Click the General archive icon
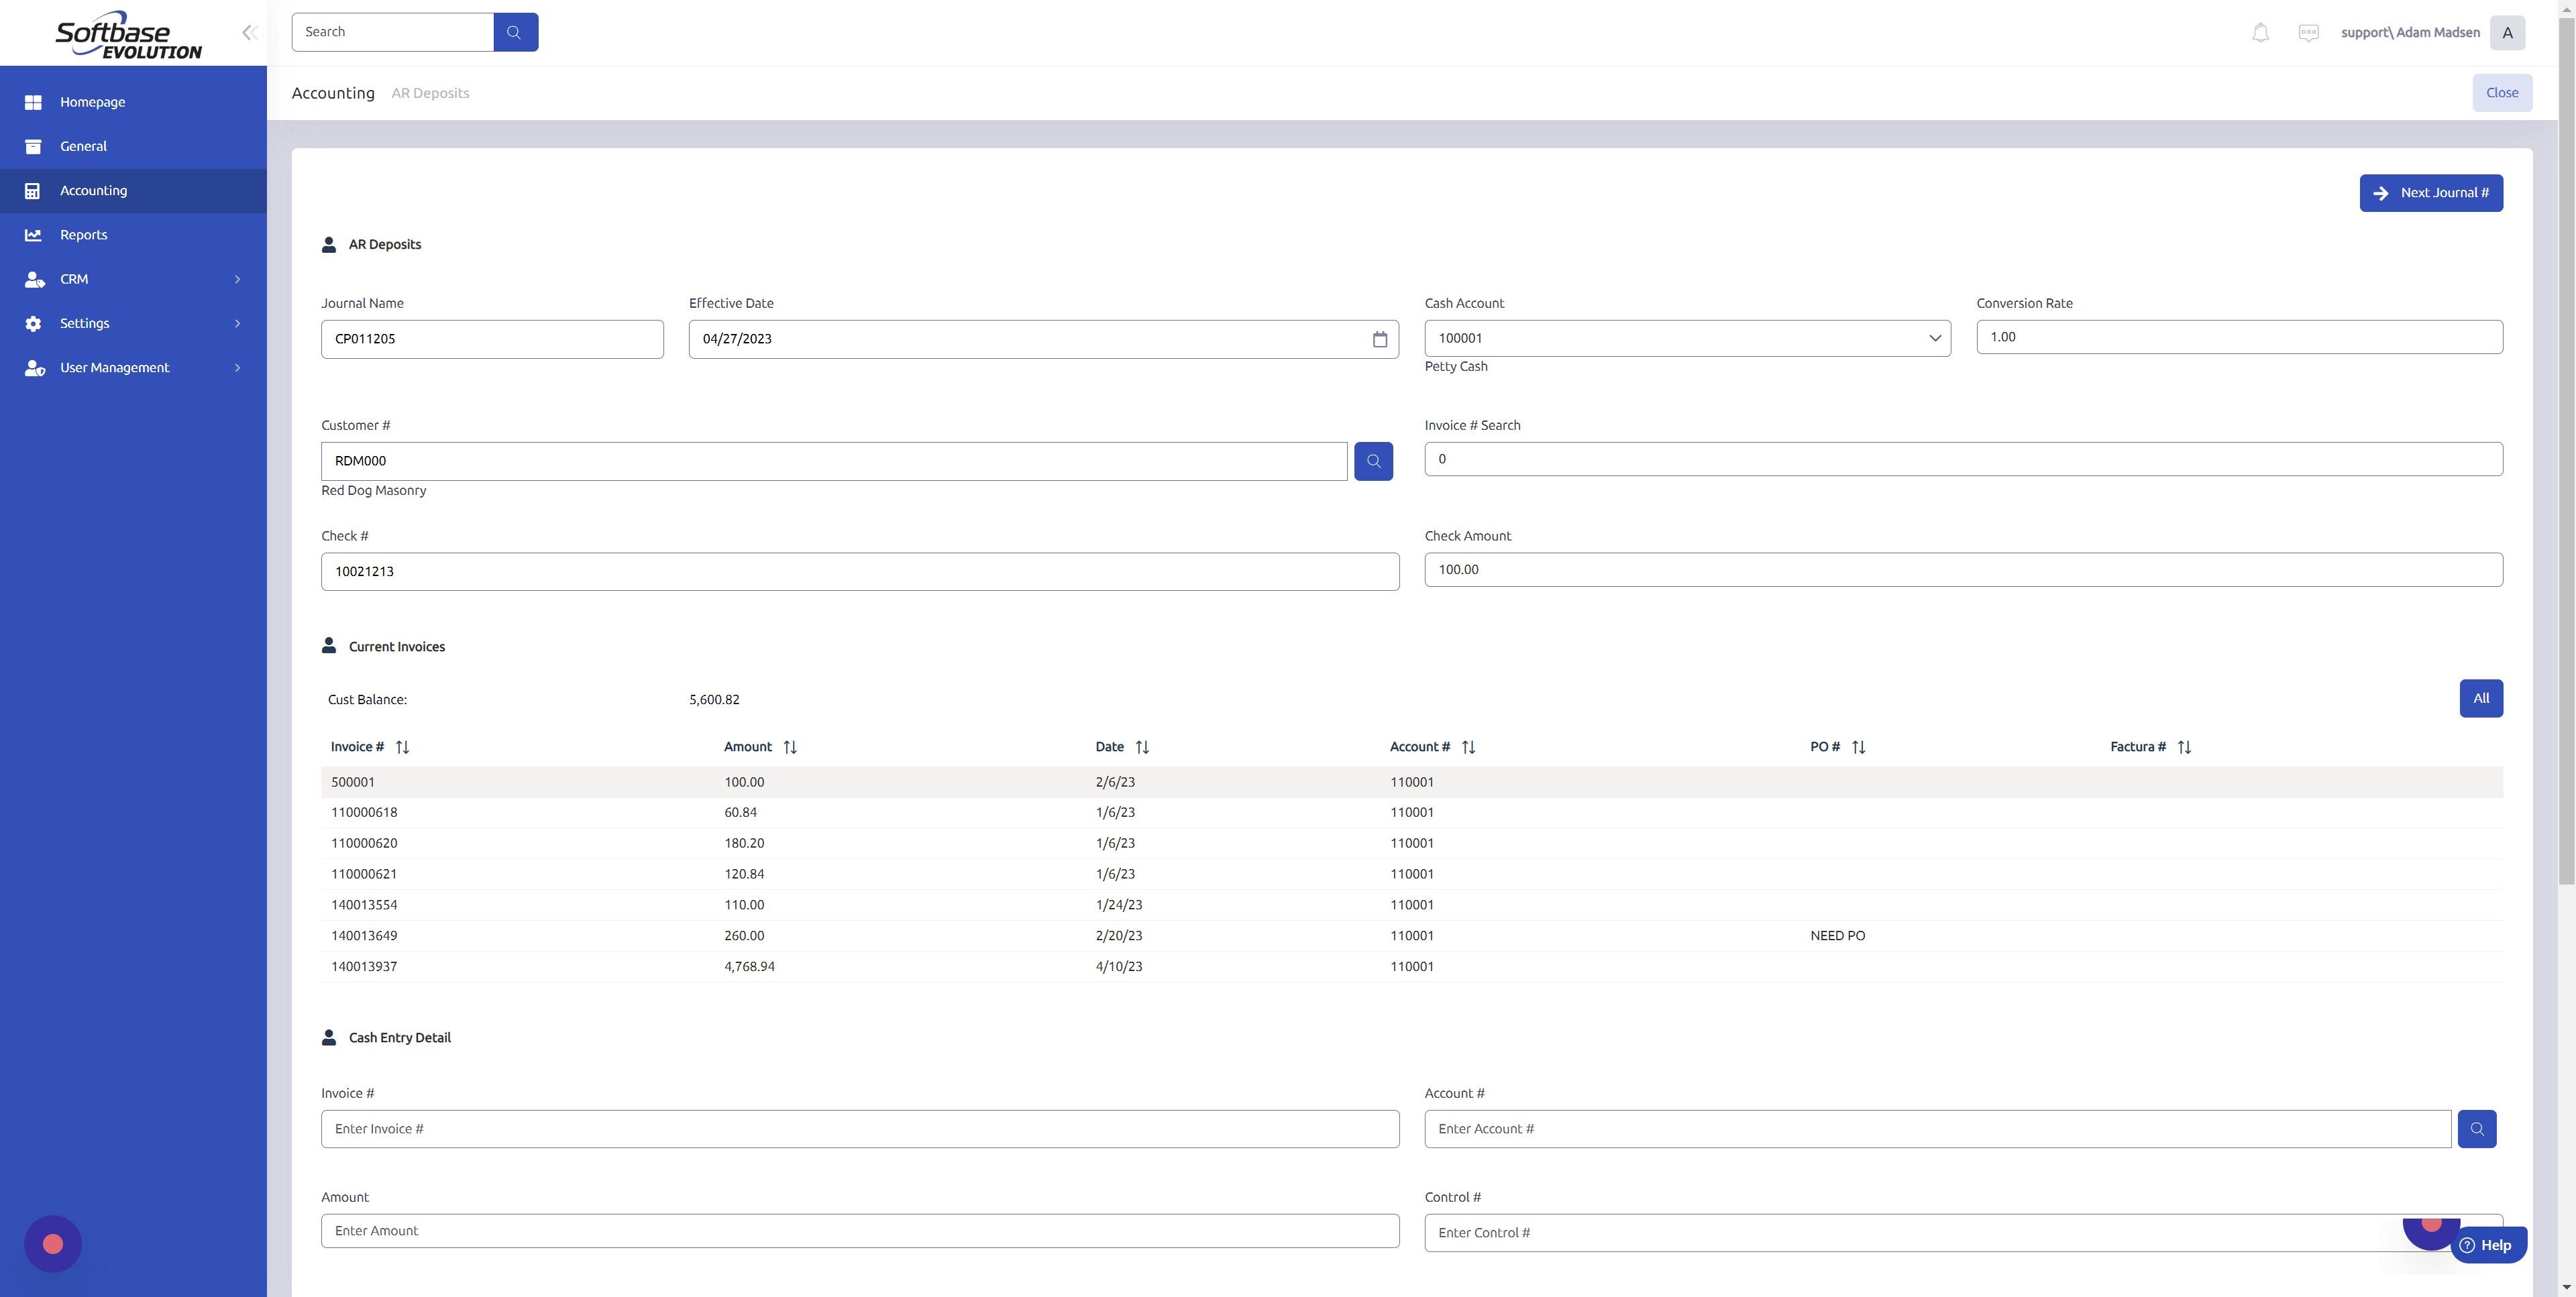This screenshot has height=1297, width=2576. pyautogui.click(x=33, y=146)
